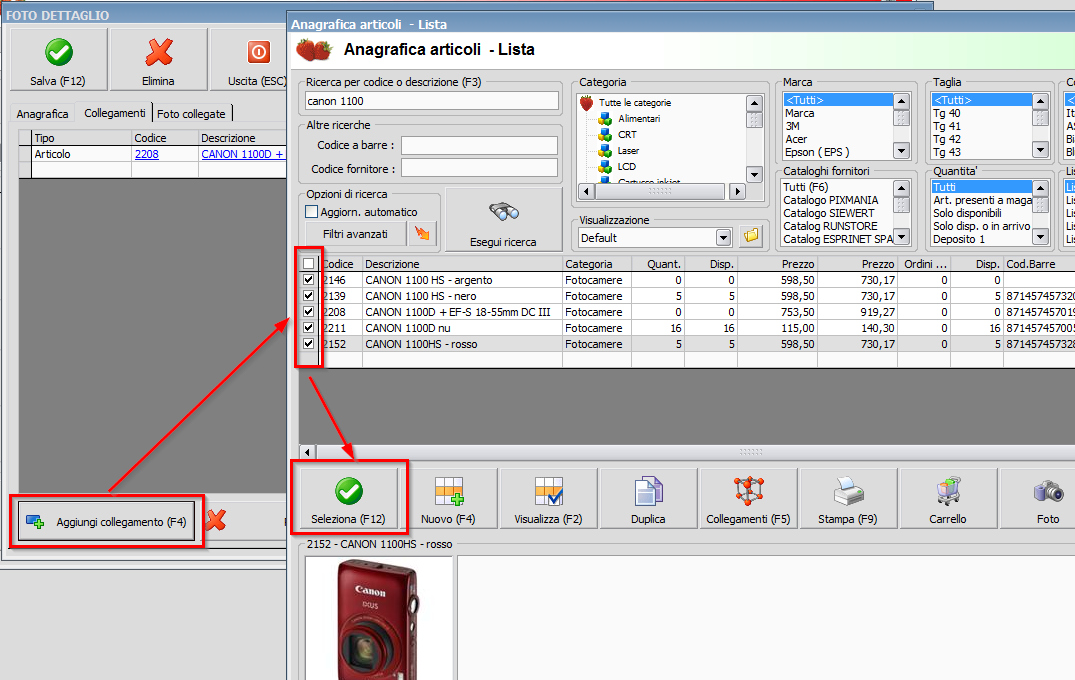1075x680 pixels.
Task: Click red X icon beside Aggiungi collegamento
Action: [x=216, y=520]
